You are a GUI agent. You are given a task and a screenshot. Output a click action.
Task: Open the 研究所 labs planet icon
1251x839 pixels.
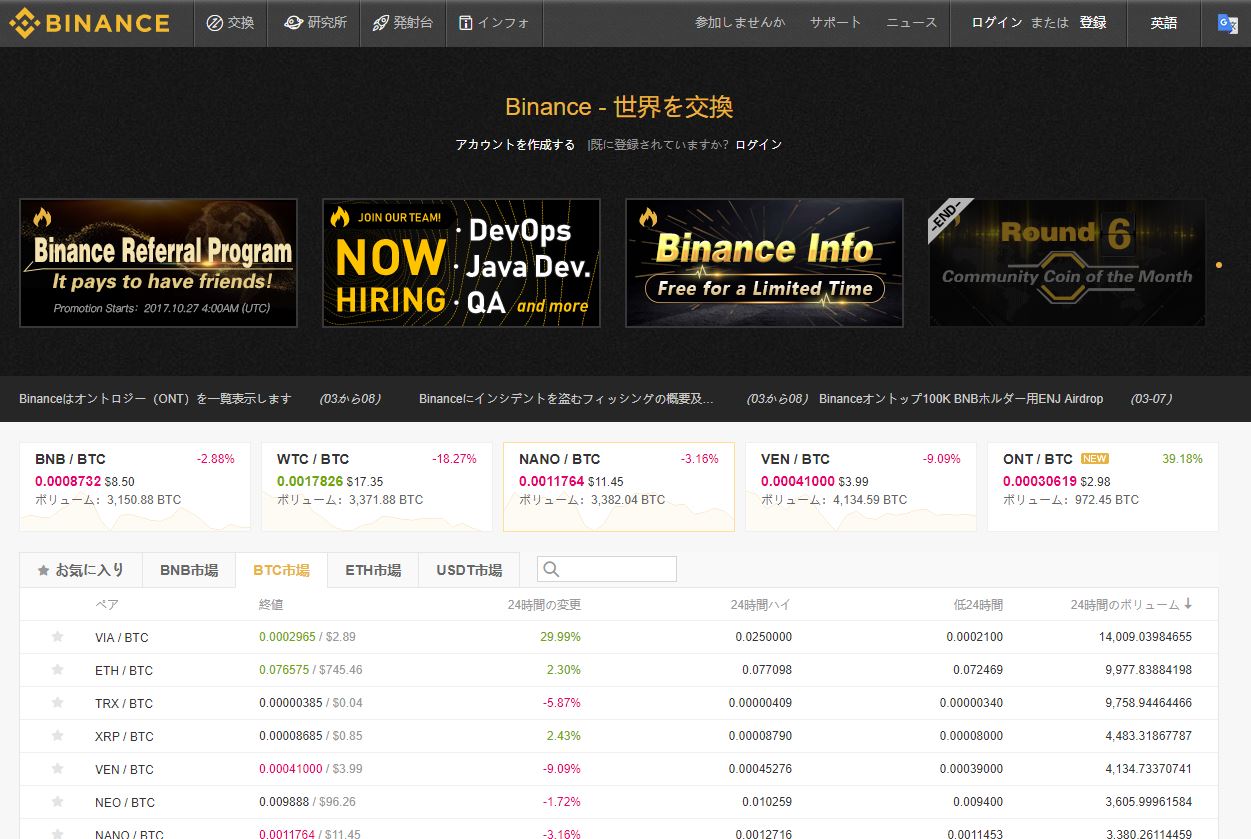pyautogui.click(x=293, y=22)
